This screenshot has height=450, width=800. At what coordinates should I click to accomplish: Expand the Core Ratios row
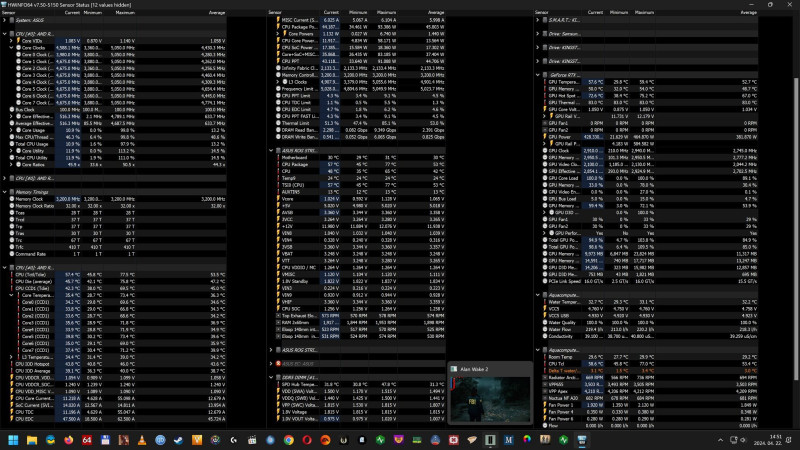[x=11, y=164]
